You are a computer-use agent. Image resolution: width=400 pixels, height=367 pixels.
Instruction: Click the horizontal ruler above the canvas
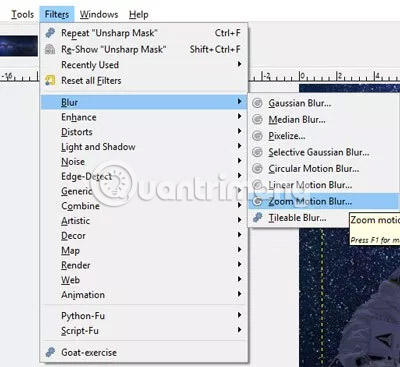click(x=324, y=77)
